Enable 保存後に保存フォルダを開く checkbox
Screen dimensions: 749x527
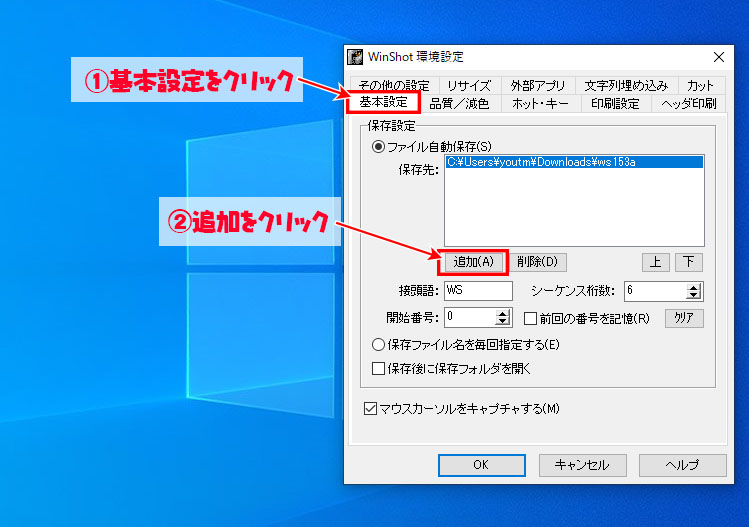[x=378, y=368]
